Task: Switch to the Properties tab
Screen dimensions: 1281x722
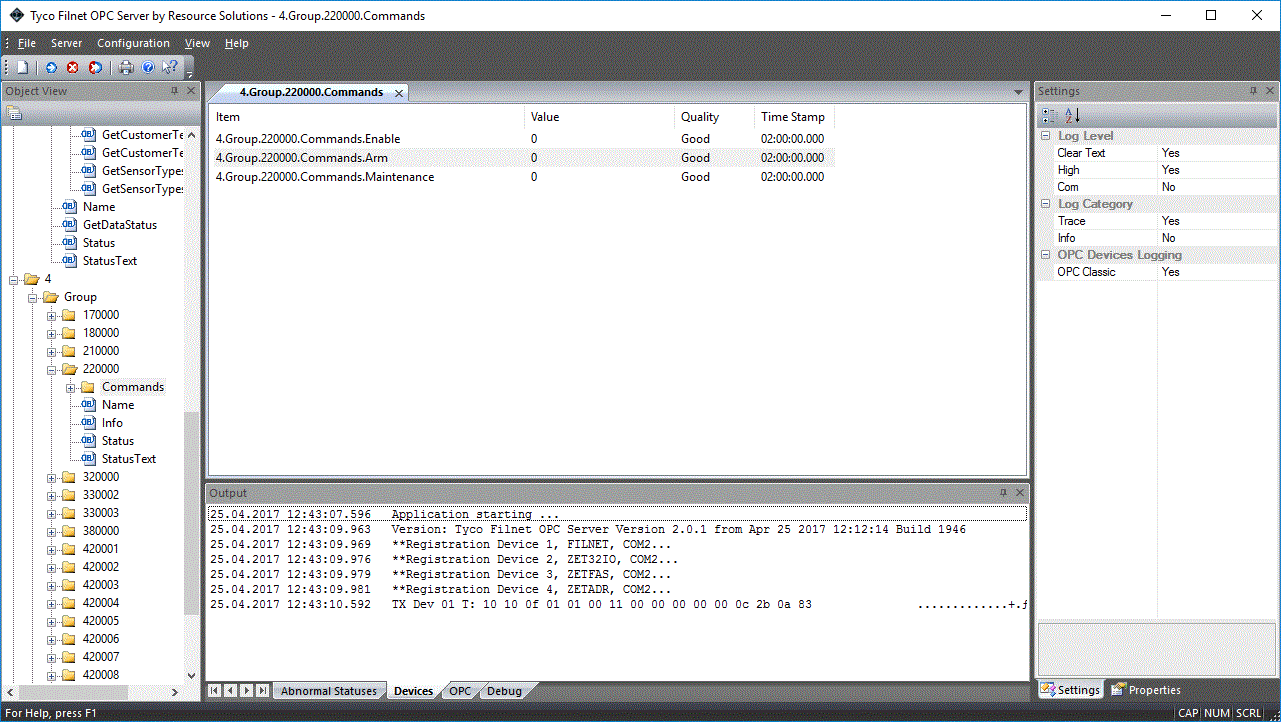Action: pyautogui.click(x=1146, y=690)
